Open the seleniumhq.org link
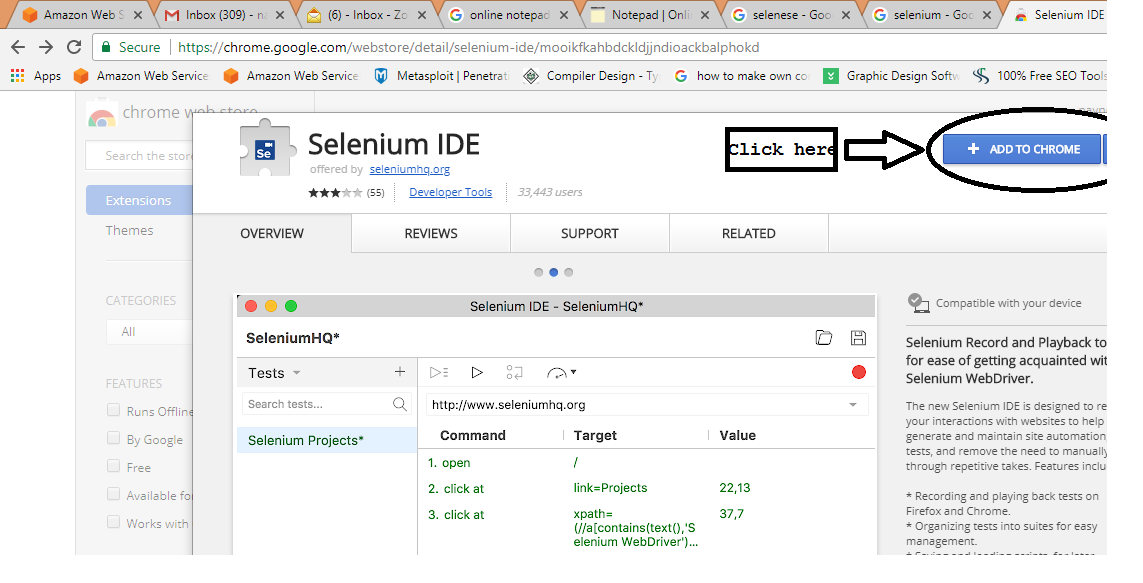 pos(410,169)
